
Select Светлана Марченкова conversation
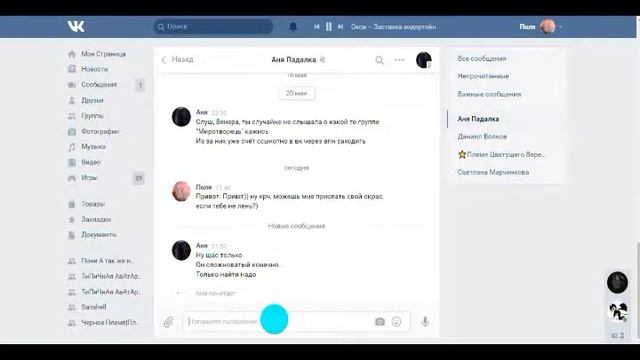click(x=493, y=172)
